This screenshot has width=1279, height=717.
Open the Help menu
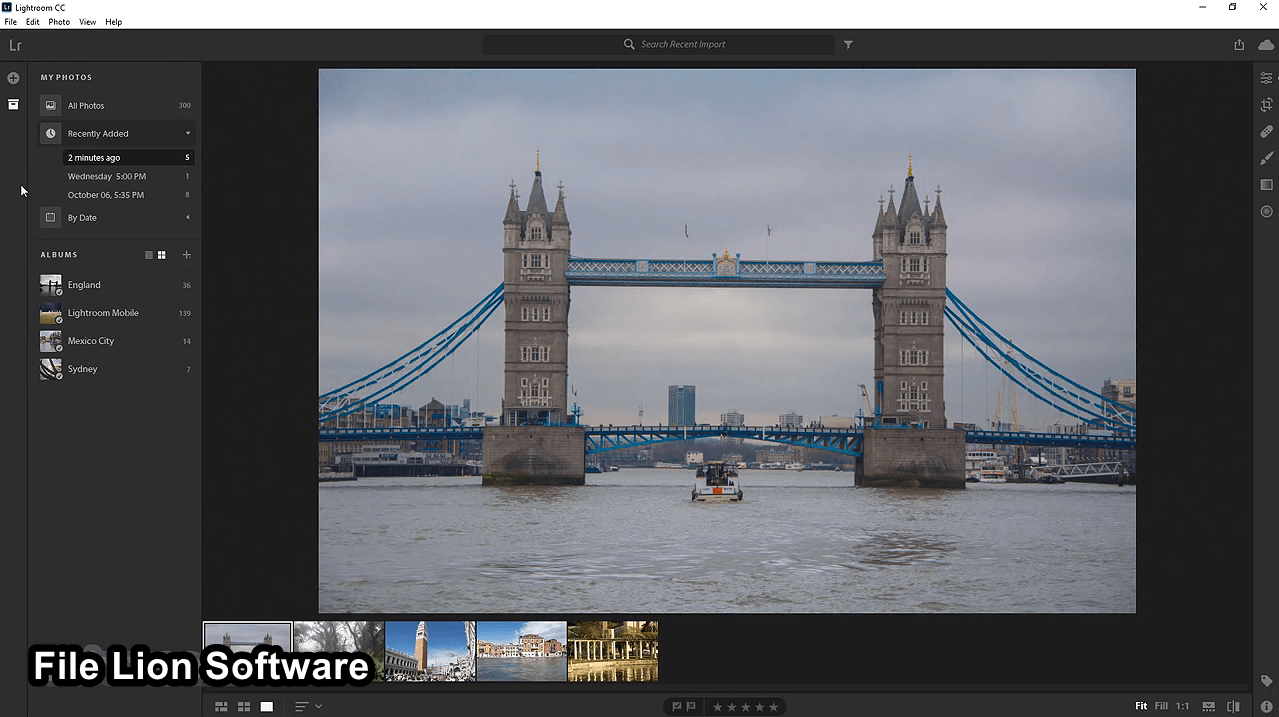tap(114, 22)
